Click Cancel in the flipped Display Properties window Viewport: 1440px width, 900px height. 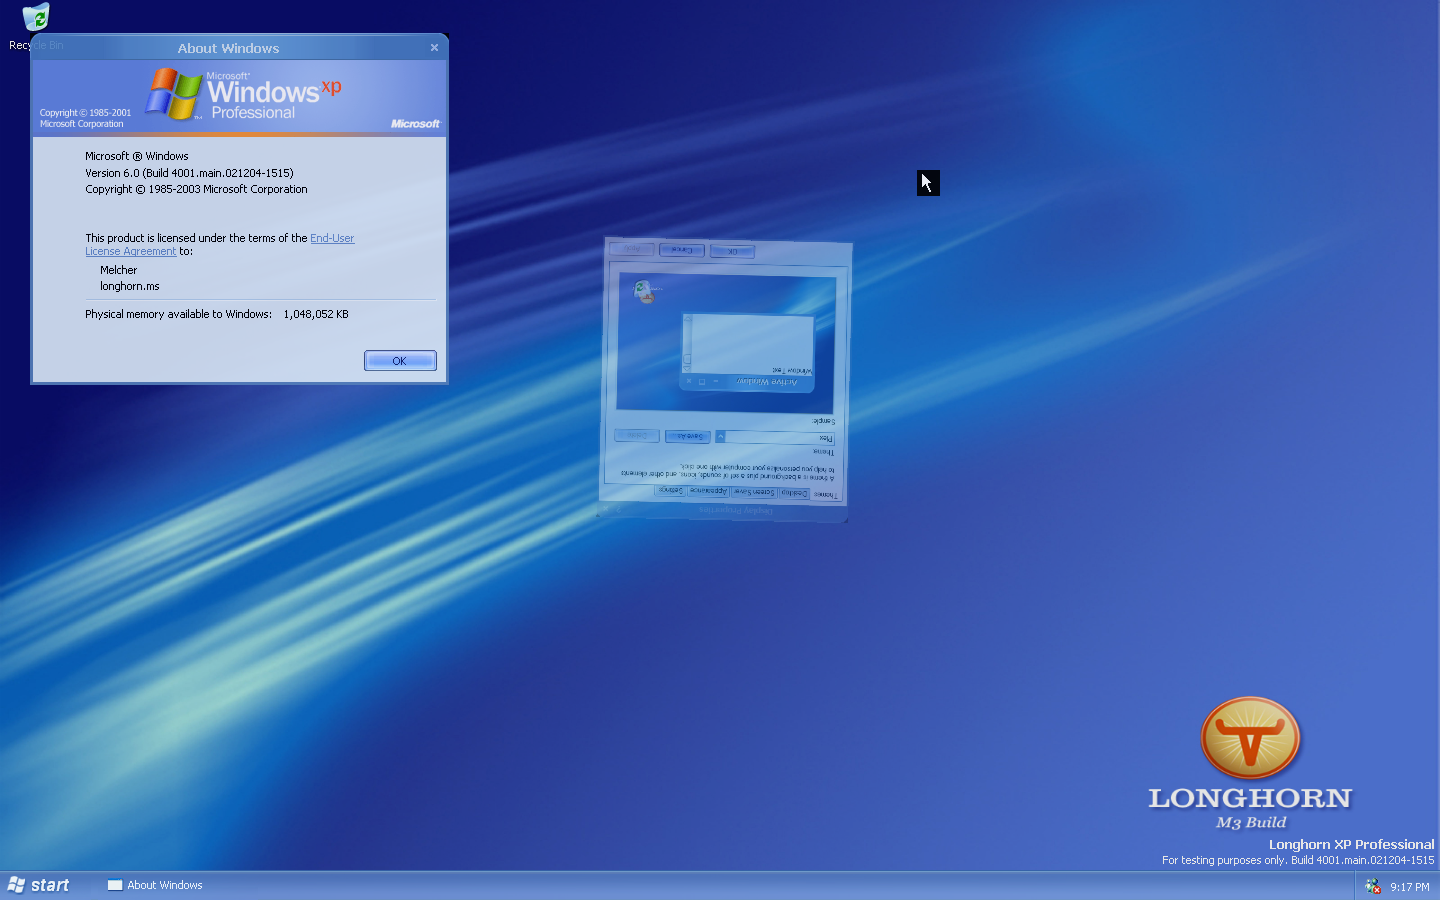682,250
